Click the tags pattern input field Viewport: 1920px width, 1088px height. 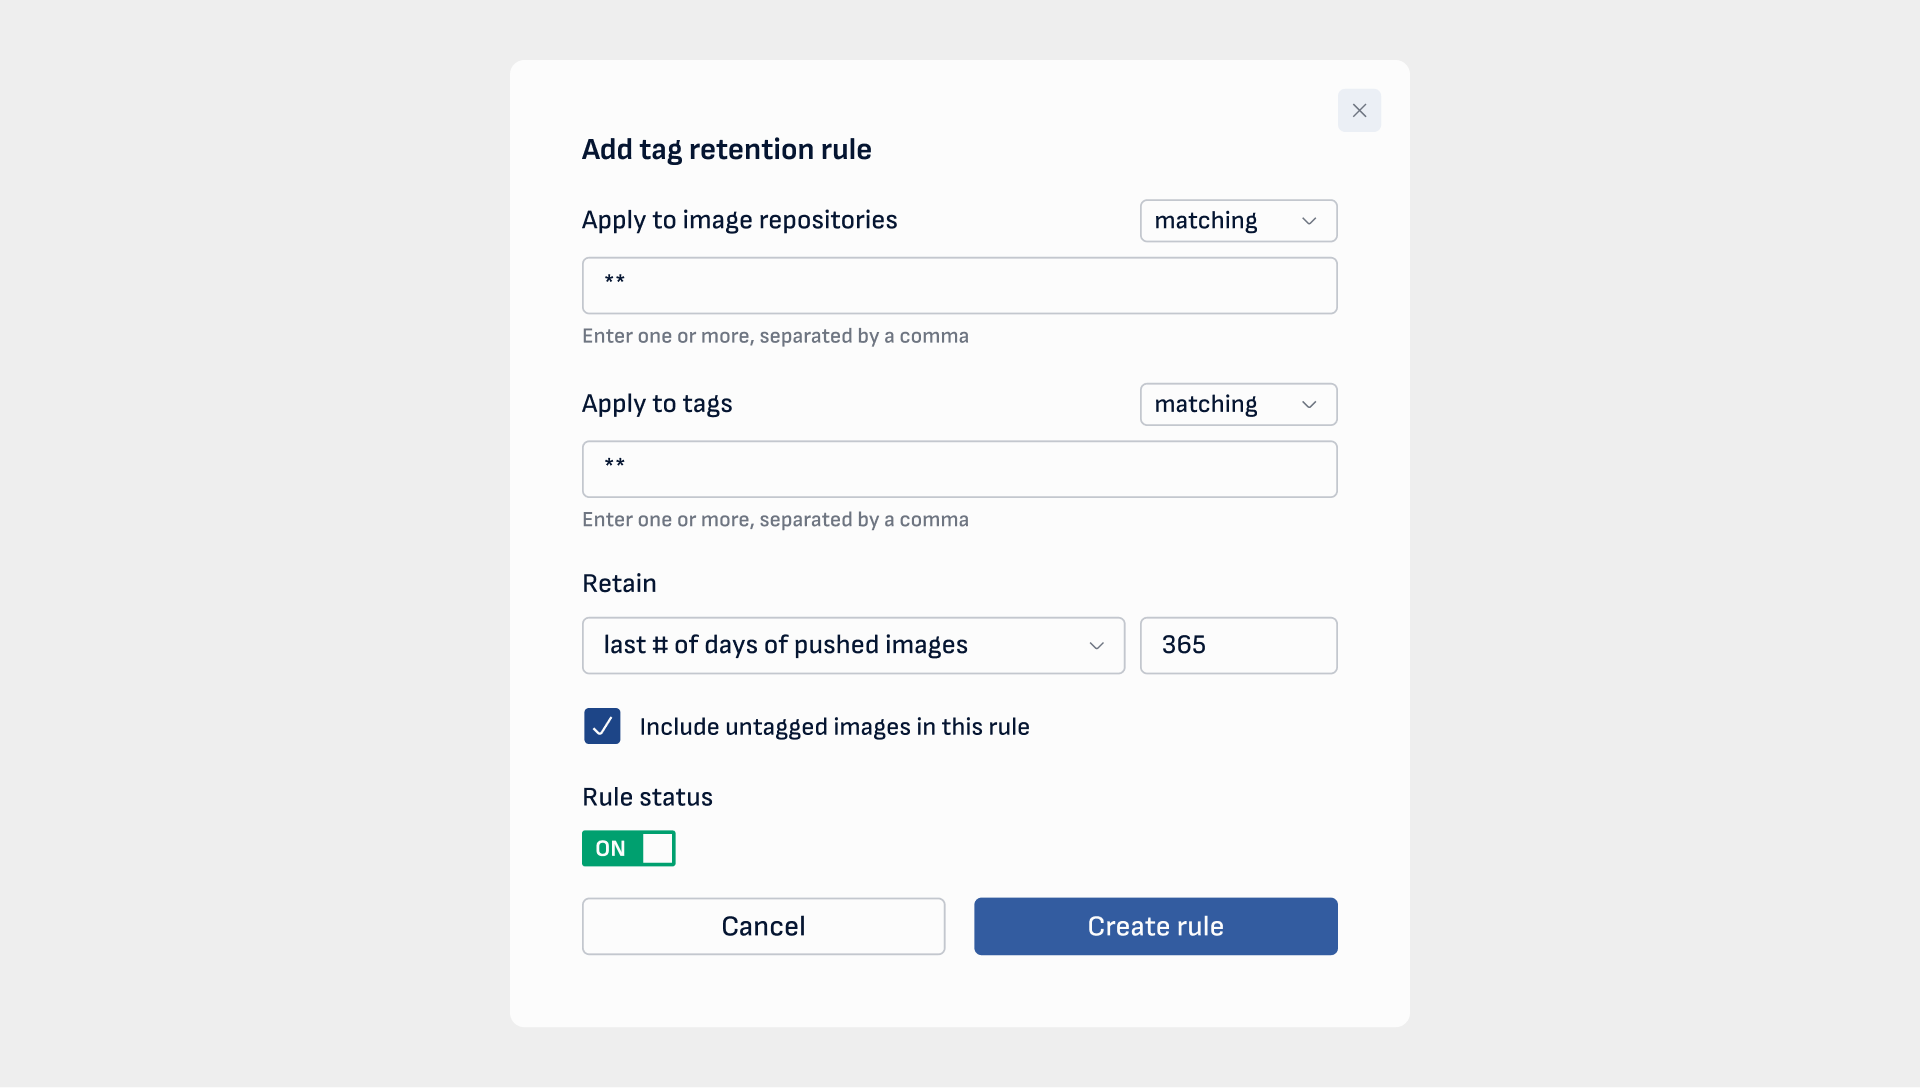[x=959, y=470]
